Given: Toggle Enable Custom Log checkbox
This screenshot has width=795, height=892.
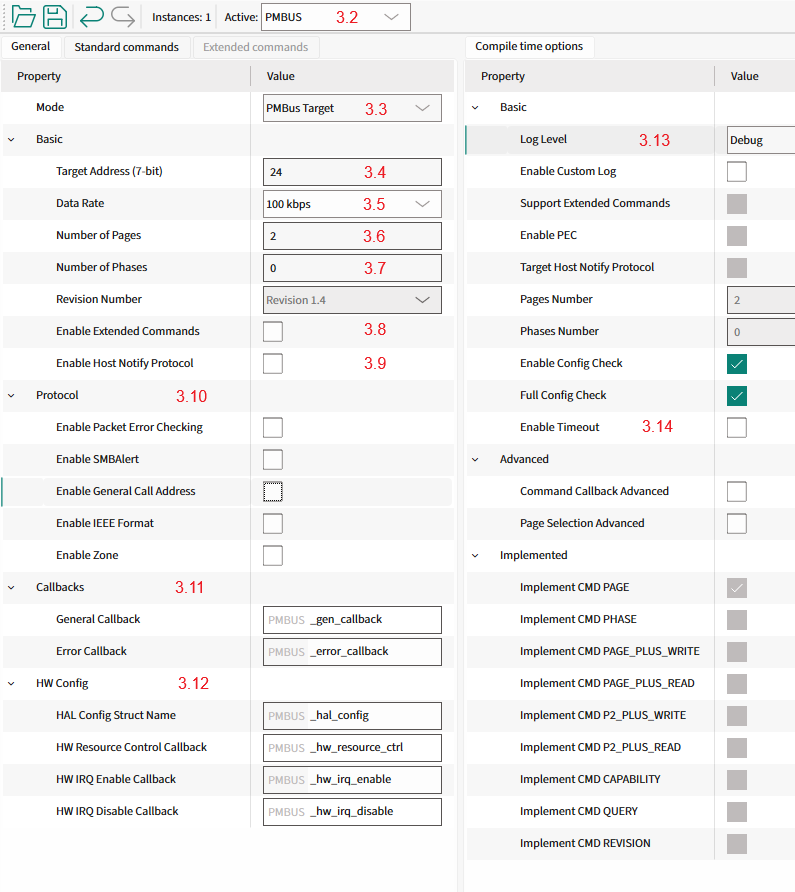Looking at the screenshot, I should click(x=737, y=172).
